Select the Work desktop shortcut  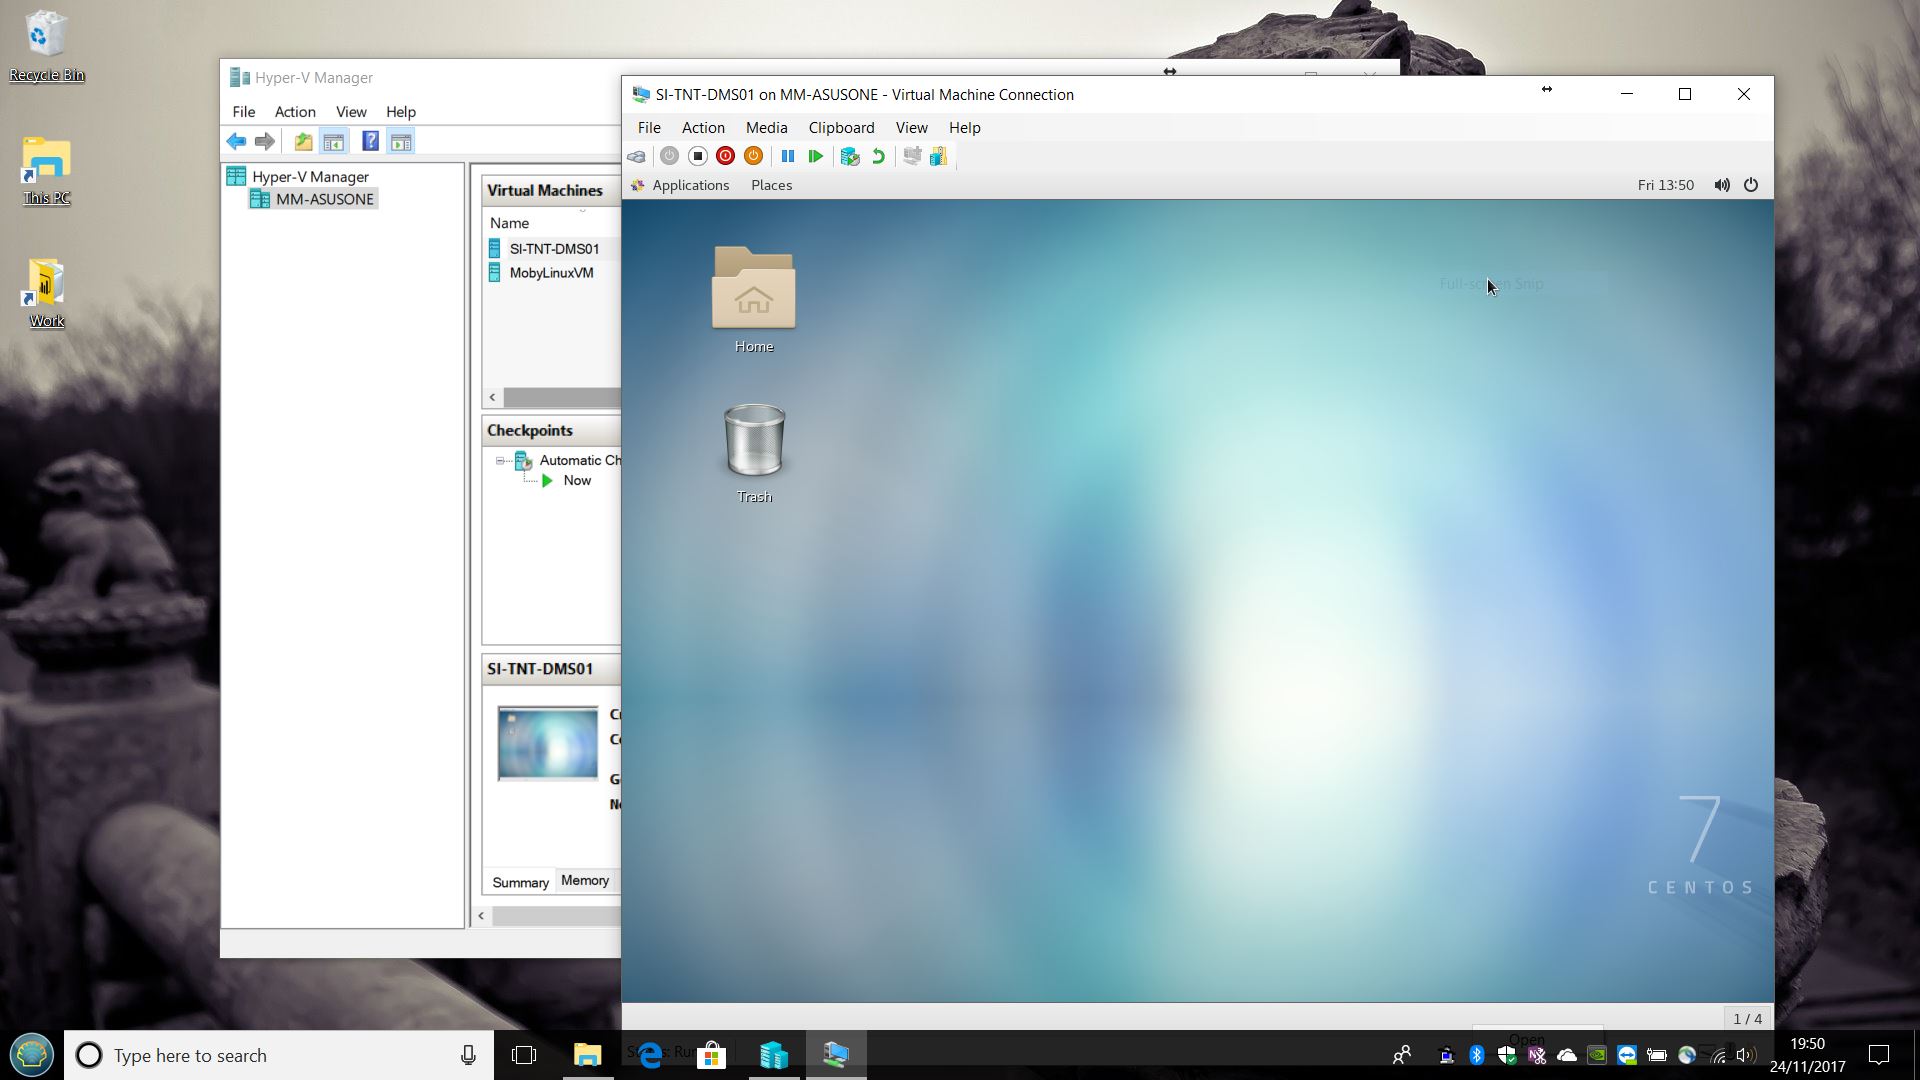[46, 294]
